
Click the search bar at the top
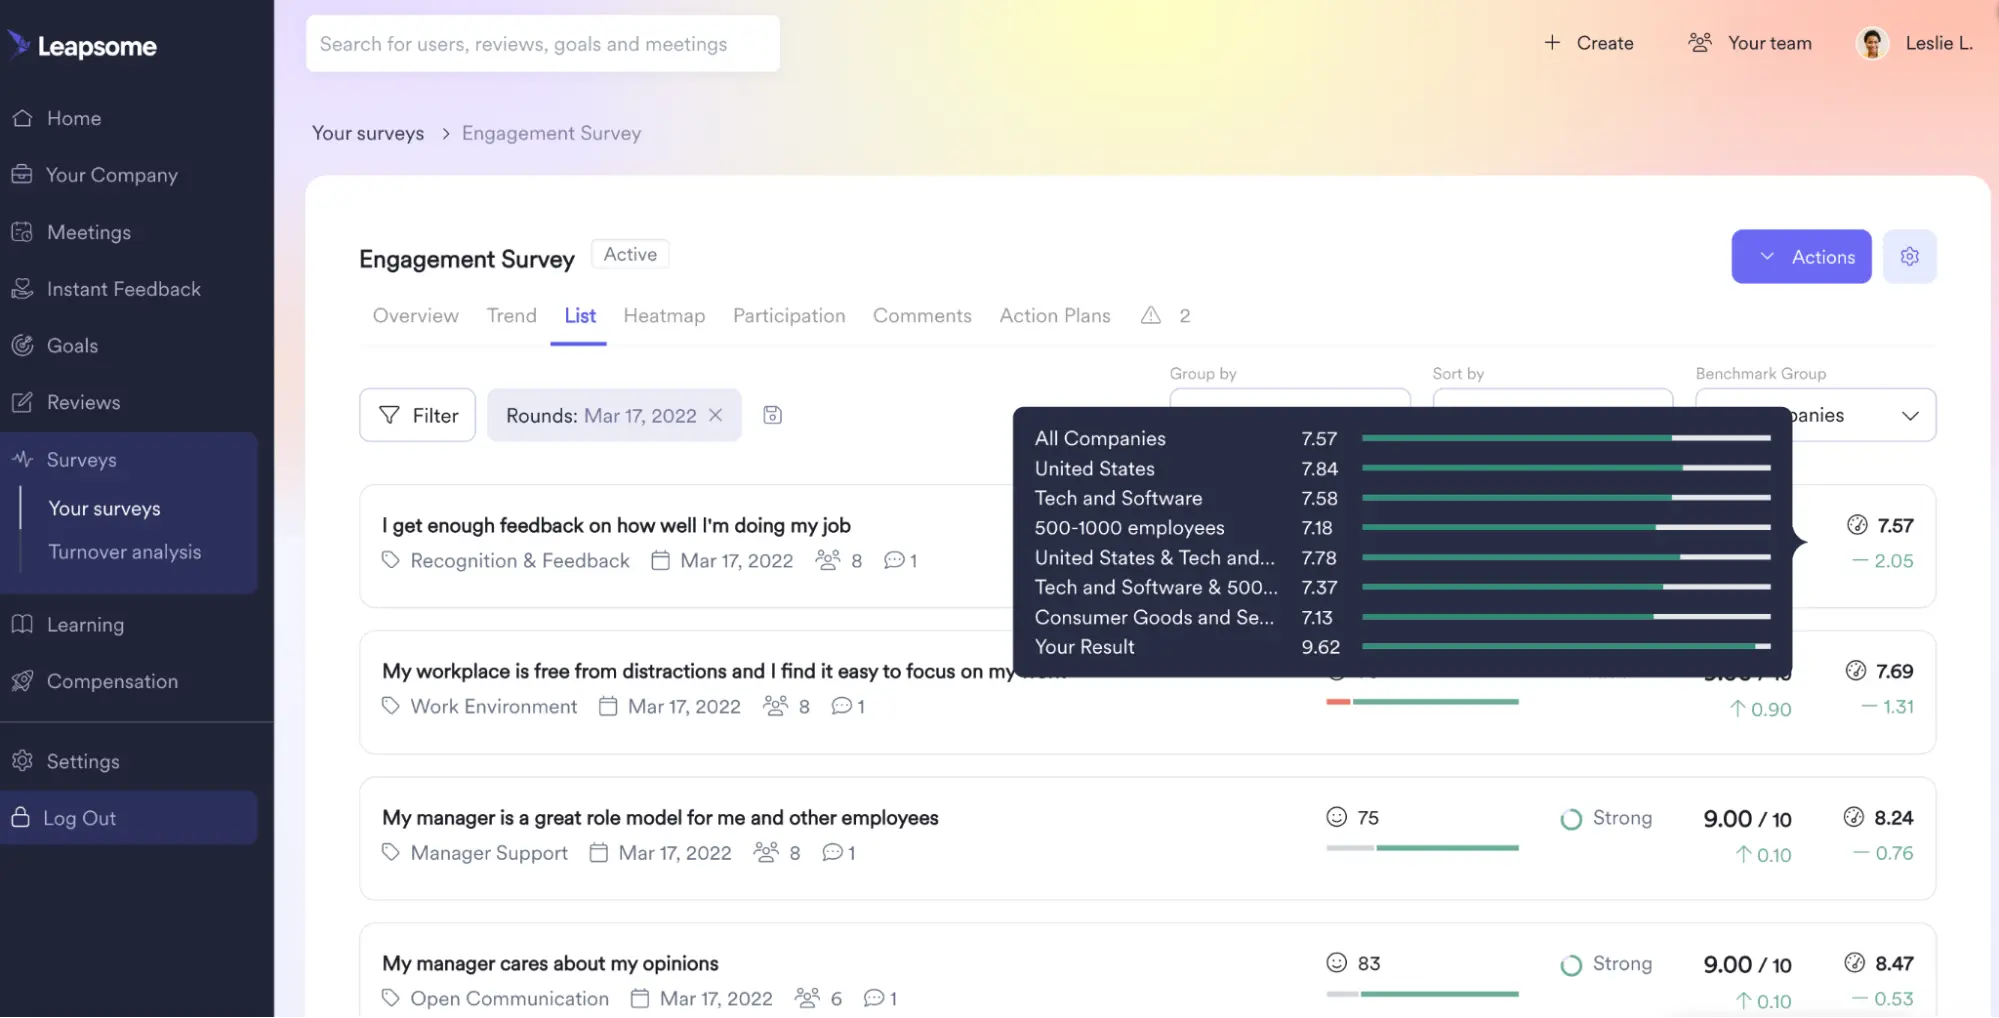pos(543,43)
